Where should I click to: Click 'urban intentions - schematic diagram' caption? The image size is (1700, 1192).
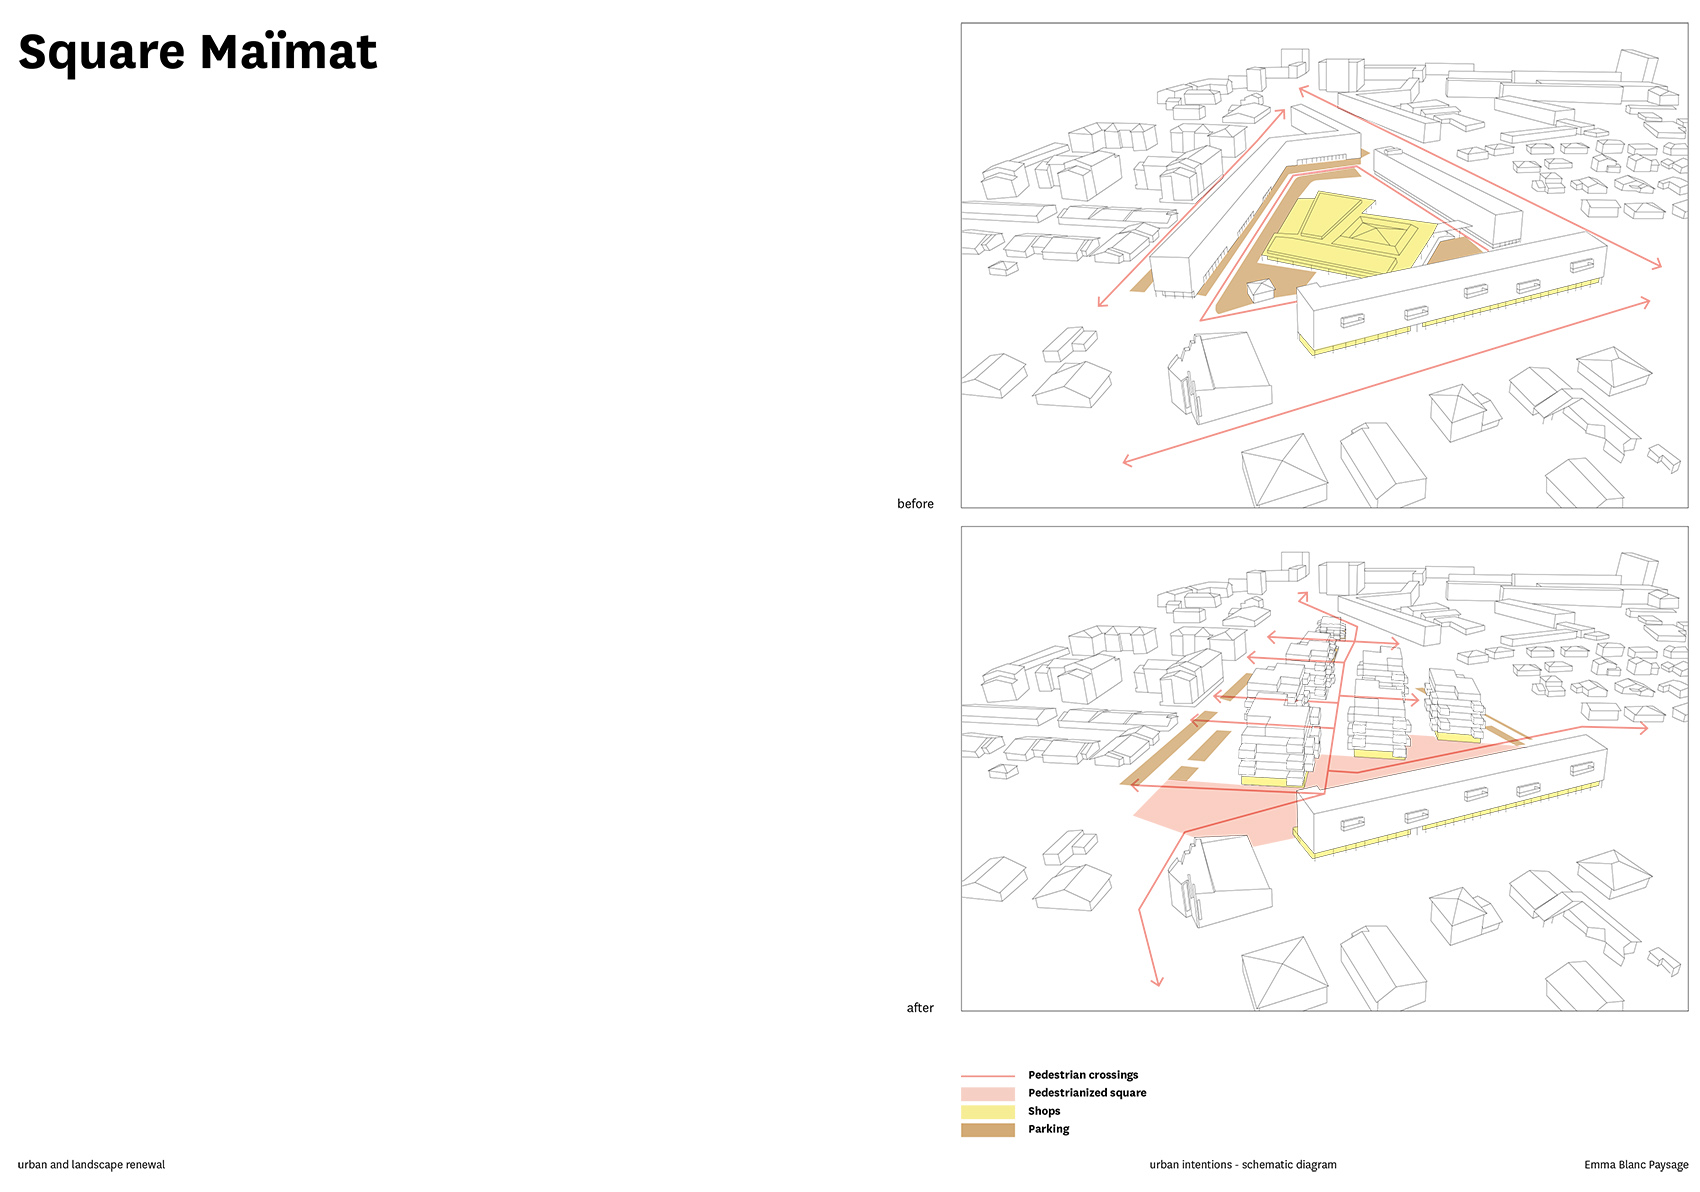(1243, 1165)
